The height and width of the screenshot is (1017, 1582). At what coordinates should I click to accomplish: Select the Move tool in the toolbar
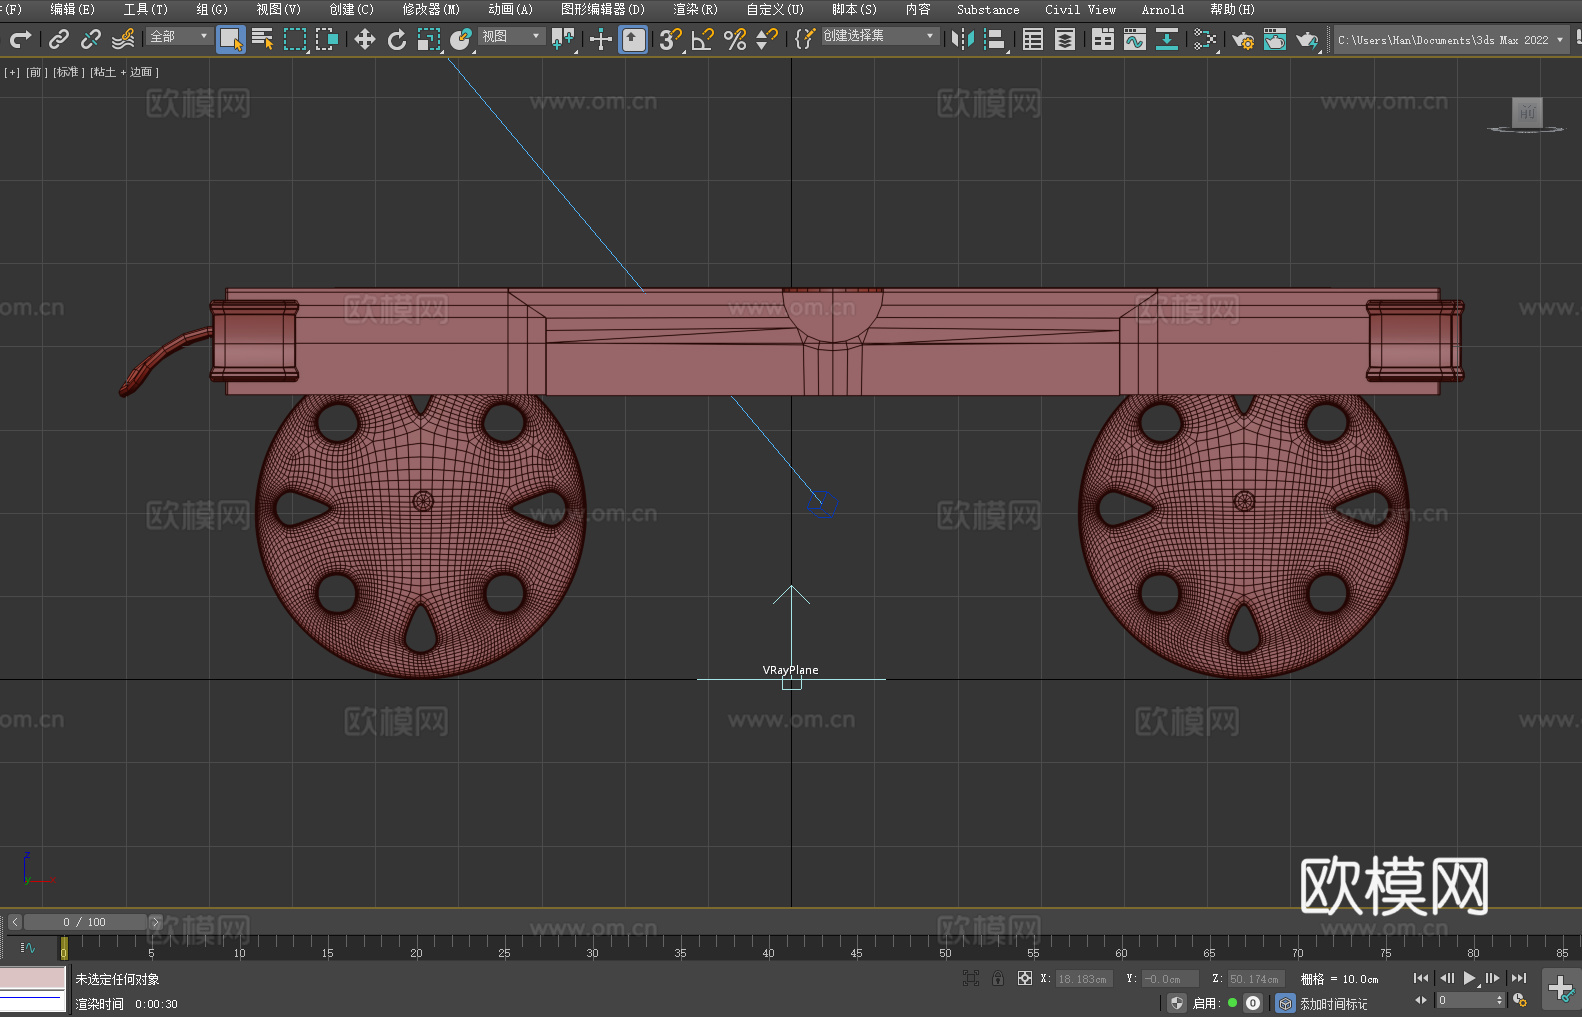tap(365, 39)
